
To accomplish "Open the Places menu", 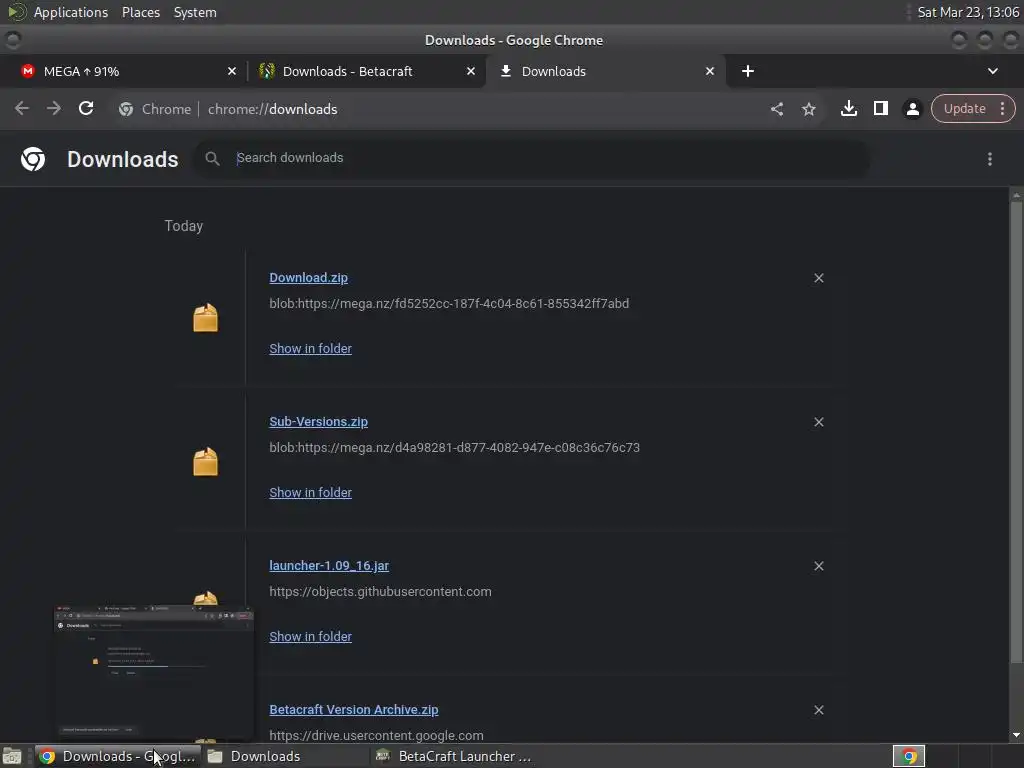I will (140, 12).
